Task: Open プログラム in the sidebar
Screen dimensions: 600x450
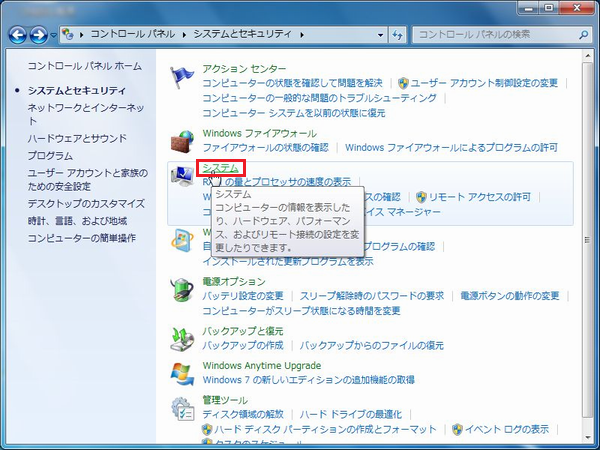Action: click(50, 156)
